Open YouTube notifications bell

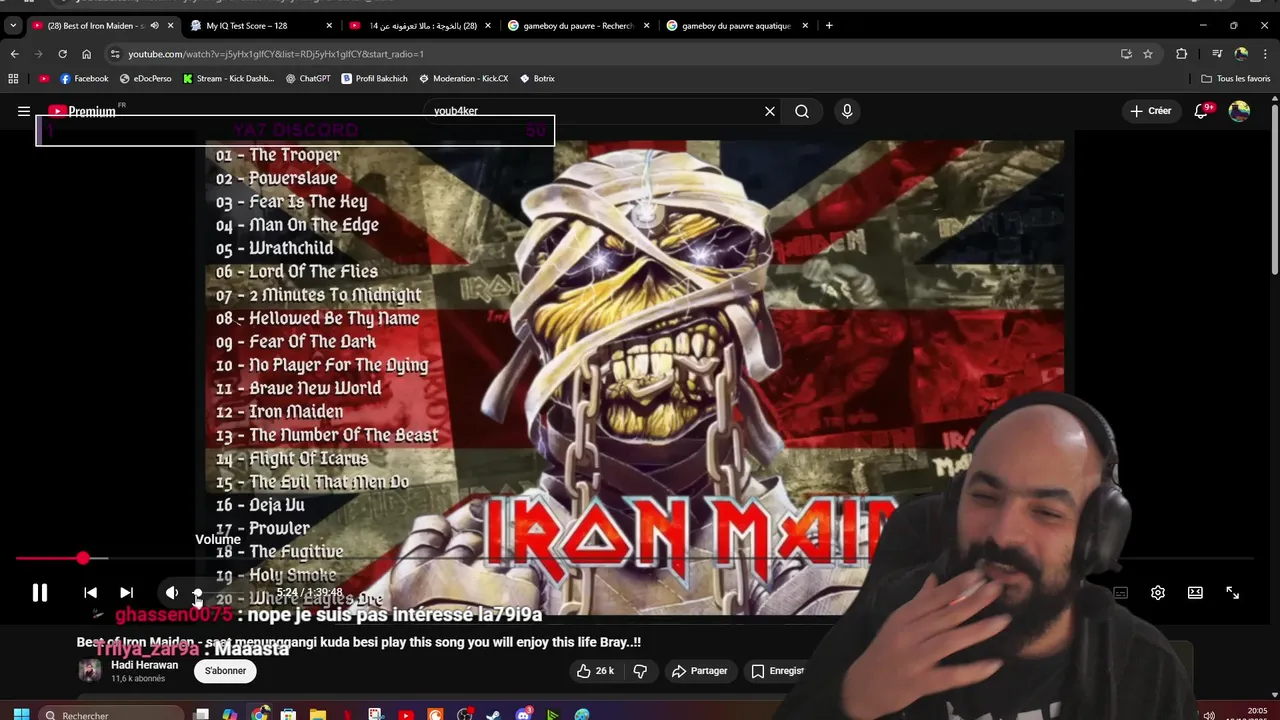(x=1202, y=111)
